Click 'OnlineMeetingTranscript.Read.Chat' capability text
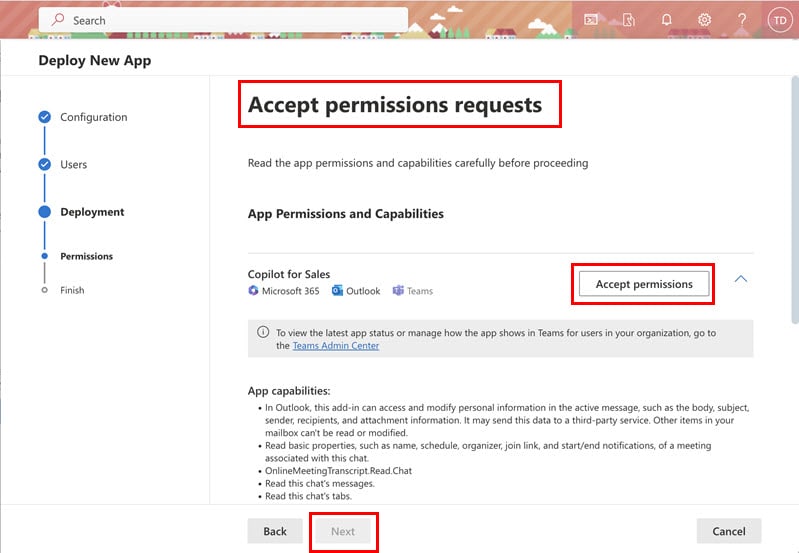The width and height of the screenshot is (799, 553). coord(338,471)
